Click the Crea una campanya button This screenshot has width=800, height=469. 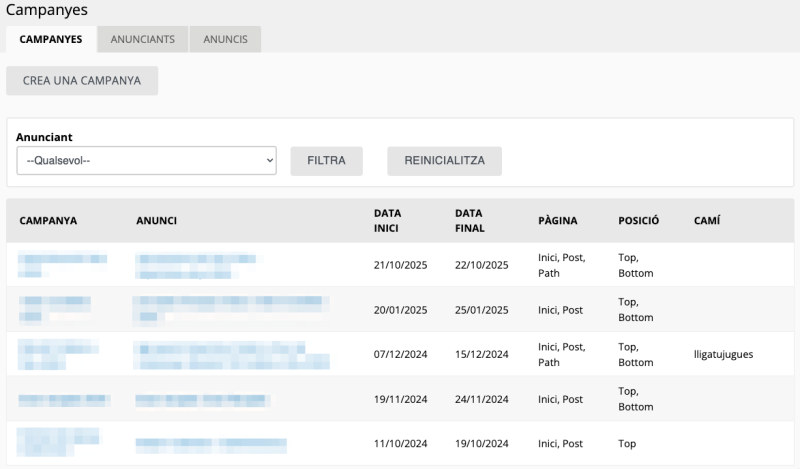pos(82,80)
